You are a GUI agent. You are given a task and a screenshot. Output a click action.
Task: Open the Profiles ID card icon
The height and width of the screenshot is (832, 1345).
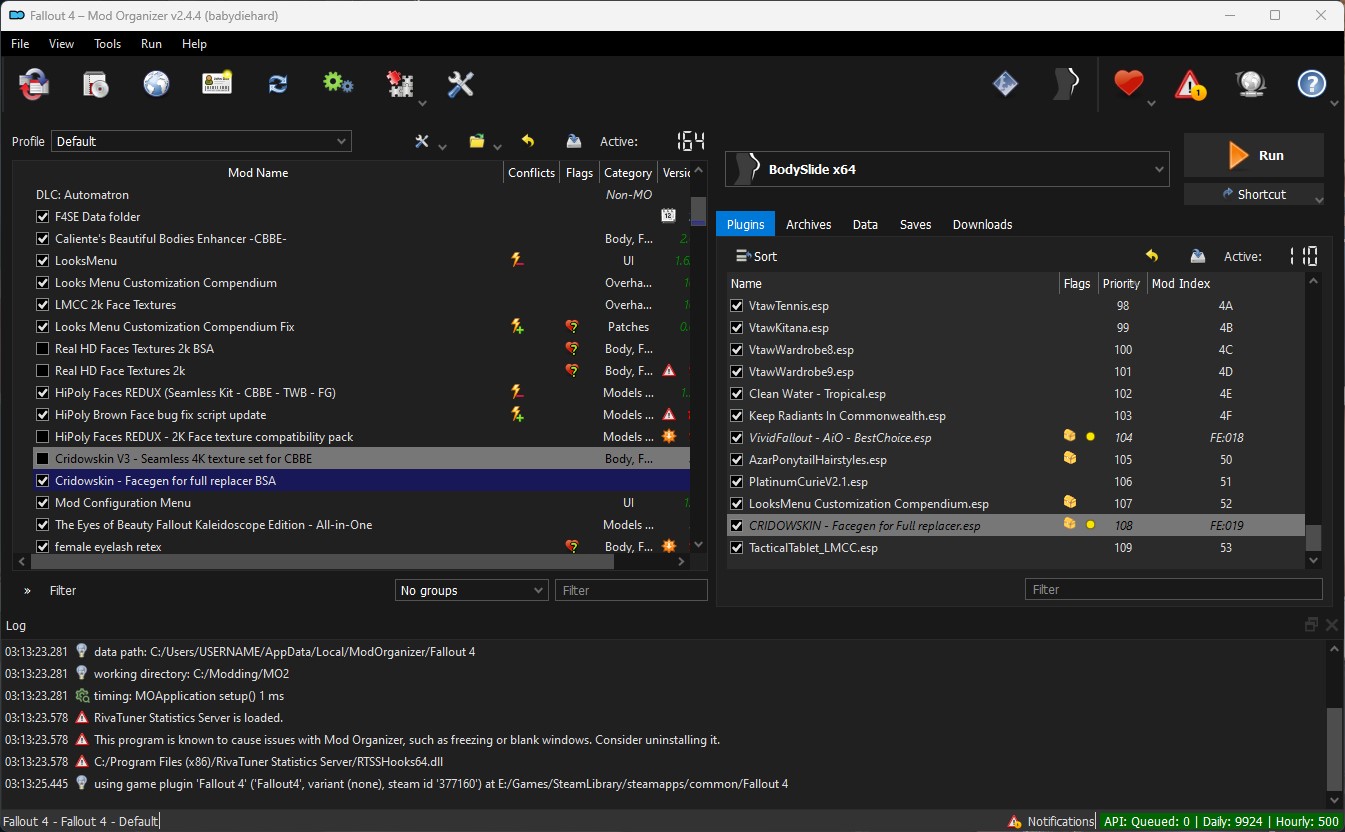click(217, 85)
